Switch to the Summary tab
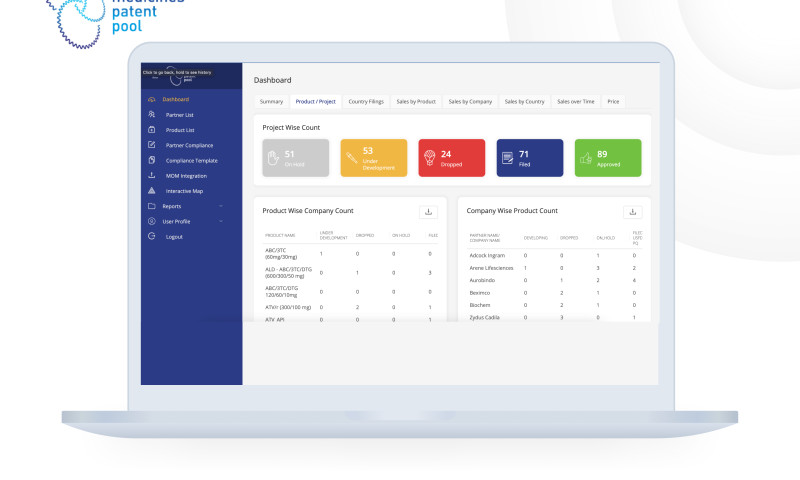This screenshot has width=800, height=480. tap(271, 102)
